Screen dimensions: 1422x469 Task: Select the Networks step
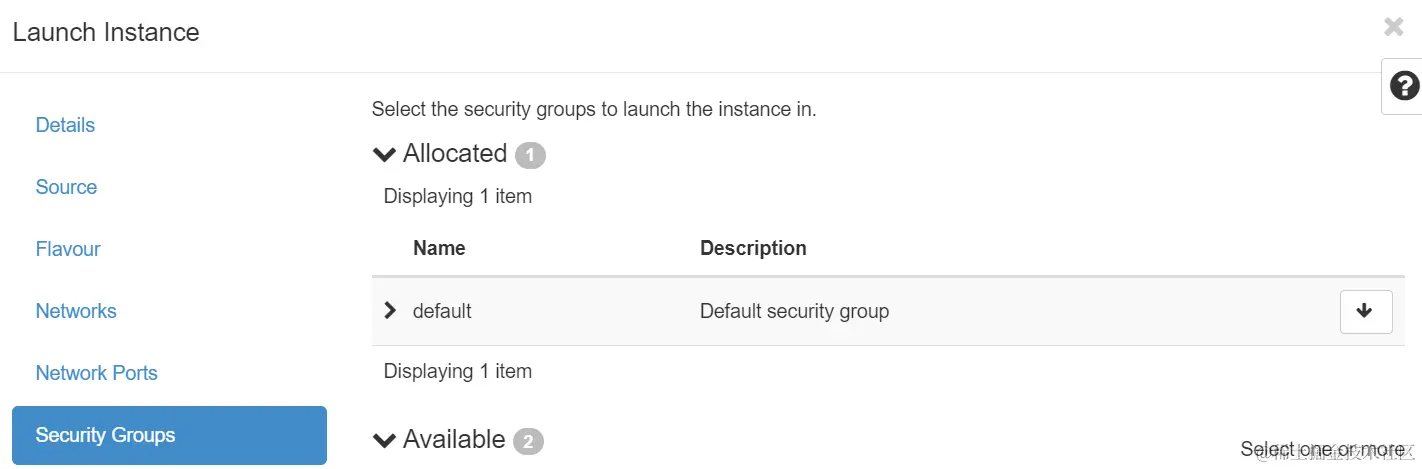tap(76, 311)
